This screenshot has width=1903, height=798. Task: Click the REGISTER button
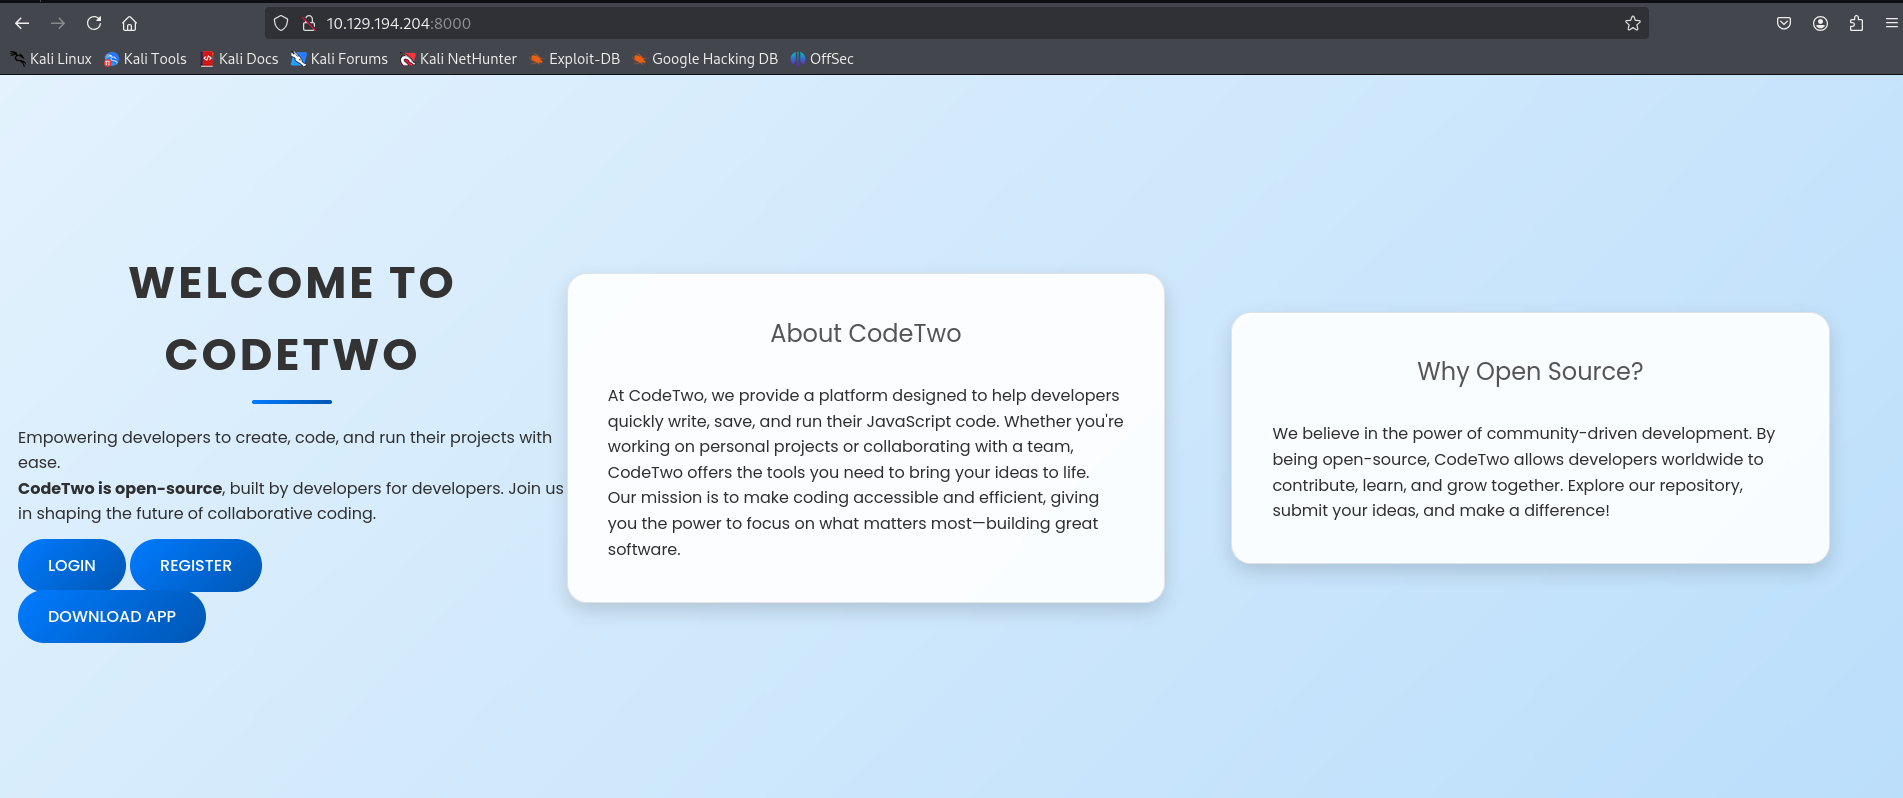(196, 565)
